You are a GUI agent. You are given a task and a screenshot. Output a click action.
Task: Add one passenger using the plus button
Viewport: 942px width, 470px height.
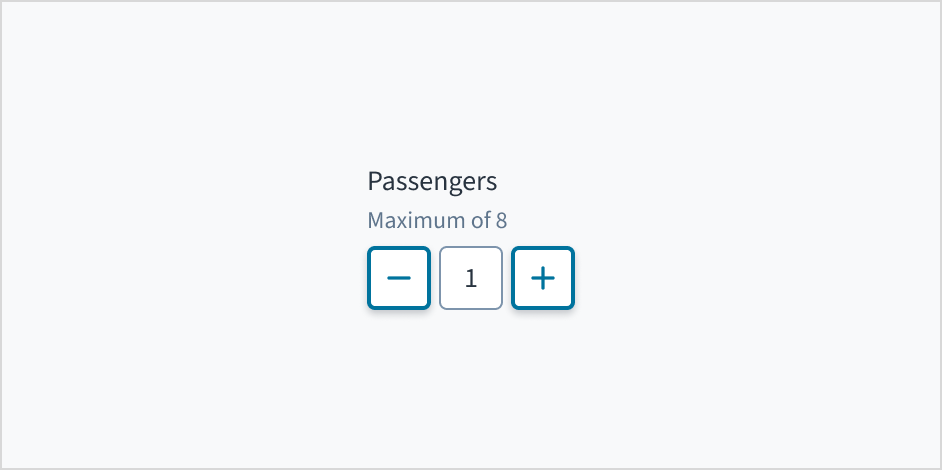543,278
